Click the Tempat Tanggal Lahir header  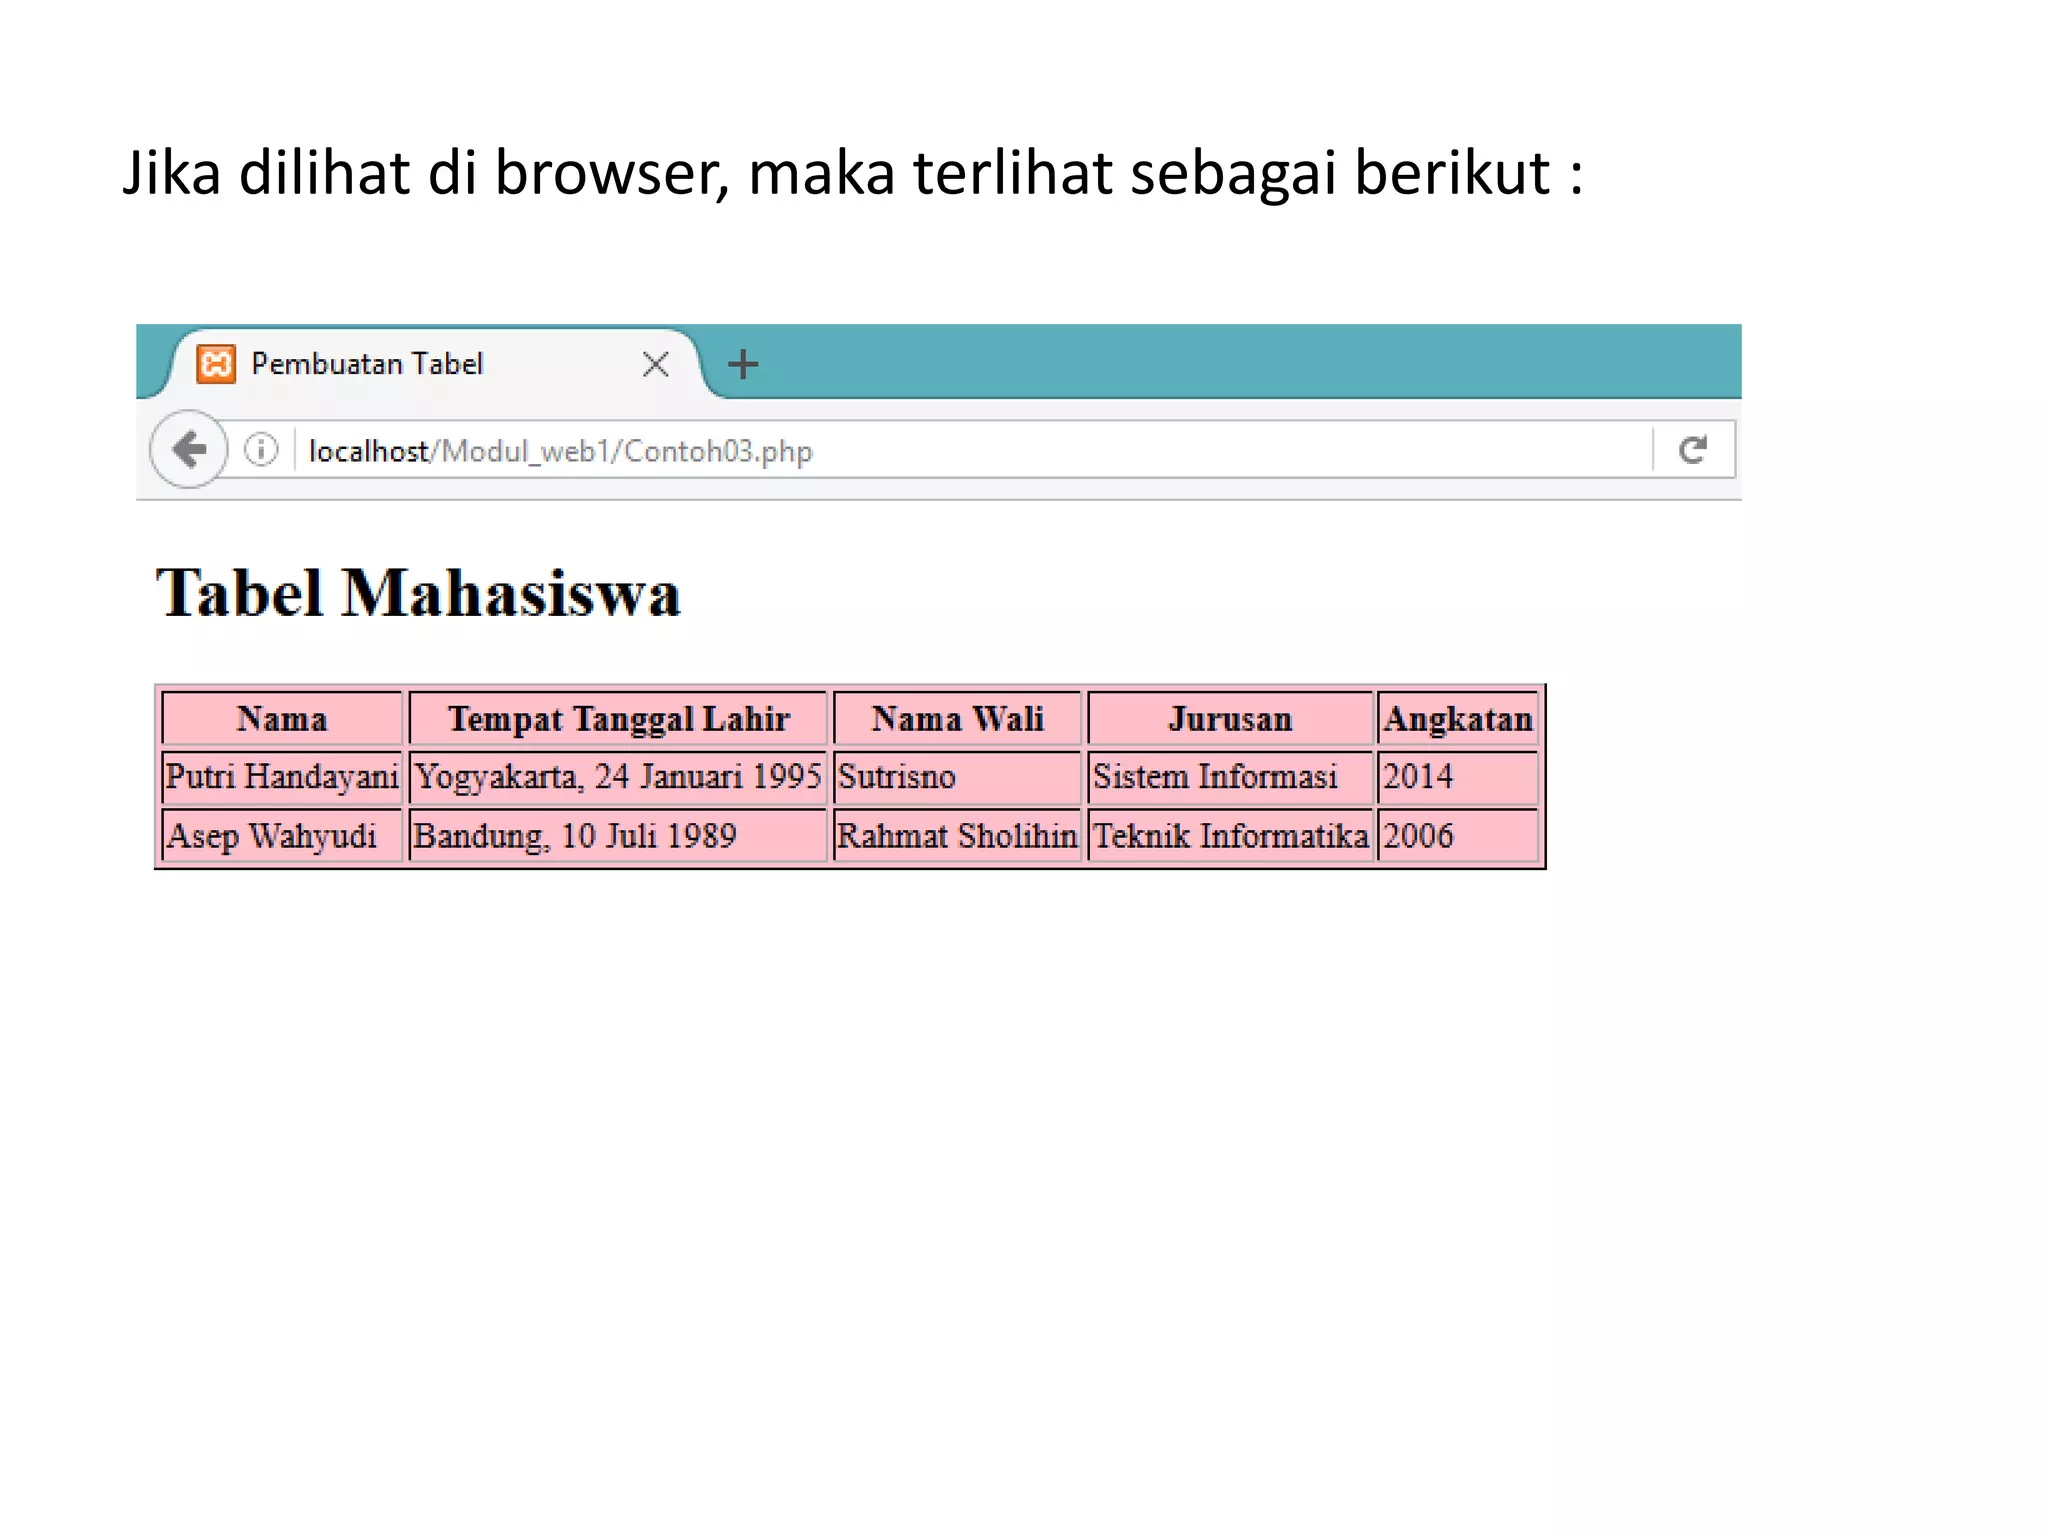[618, 718]
